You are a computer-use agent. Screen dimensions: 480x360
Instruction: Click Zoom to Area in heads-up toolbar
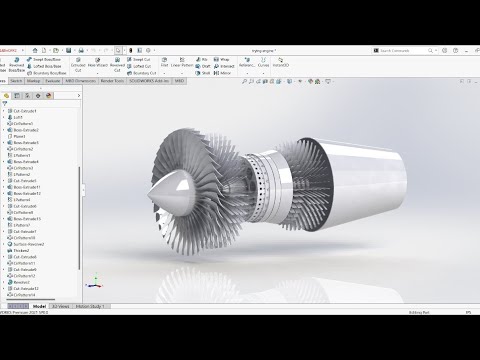pyautogui.click(x=251, y=81)
